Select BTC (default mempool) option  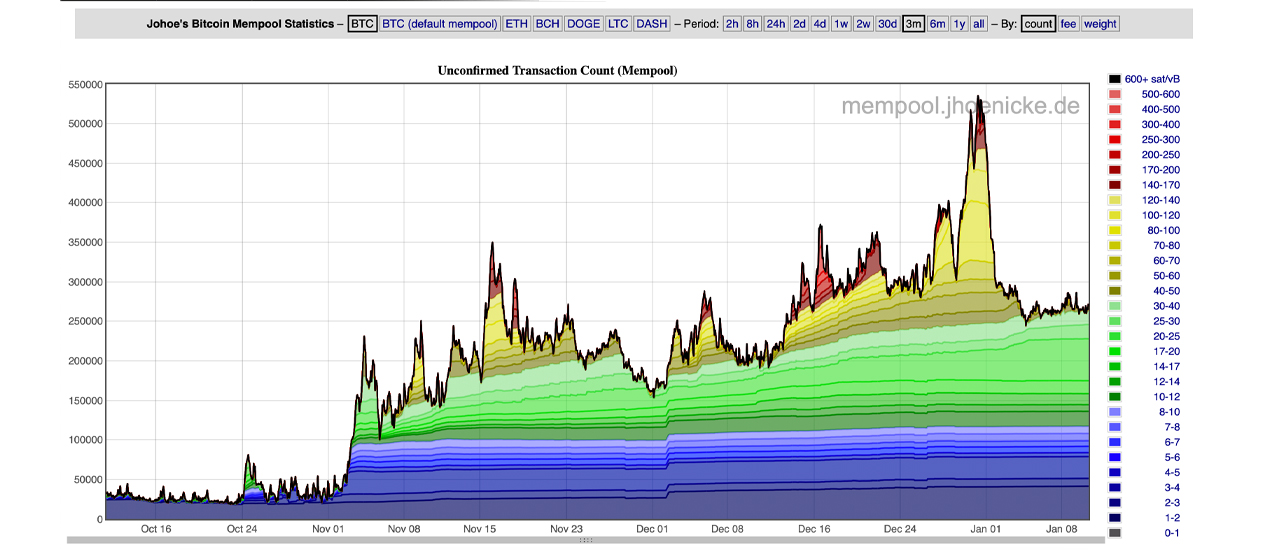click(x=439, y=24)
